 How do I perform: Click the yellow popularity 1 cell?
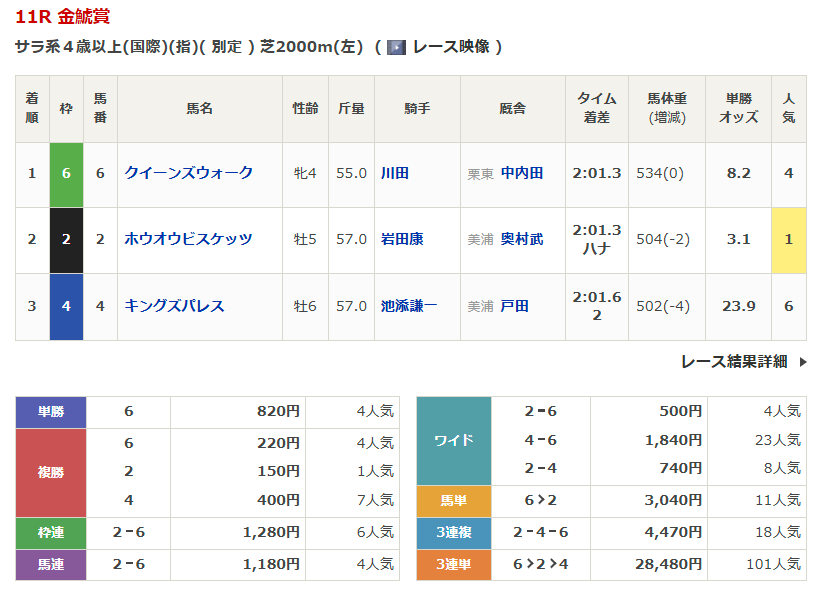point(789,240)
